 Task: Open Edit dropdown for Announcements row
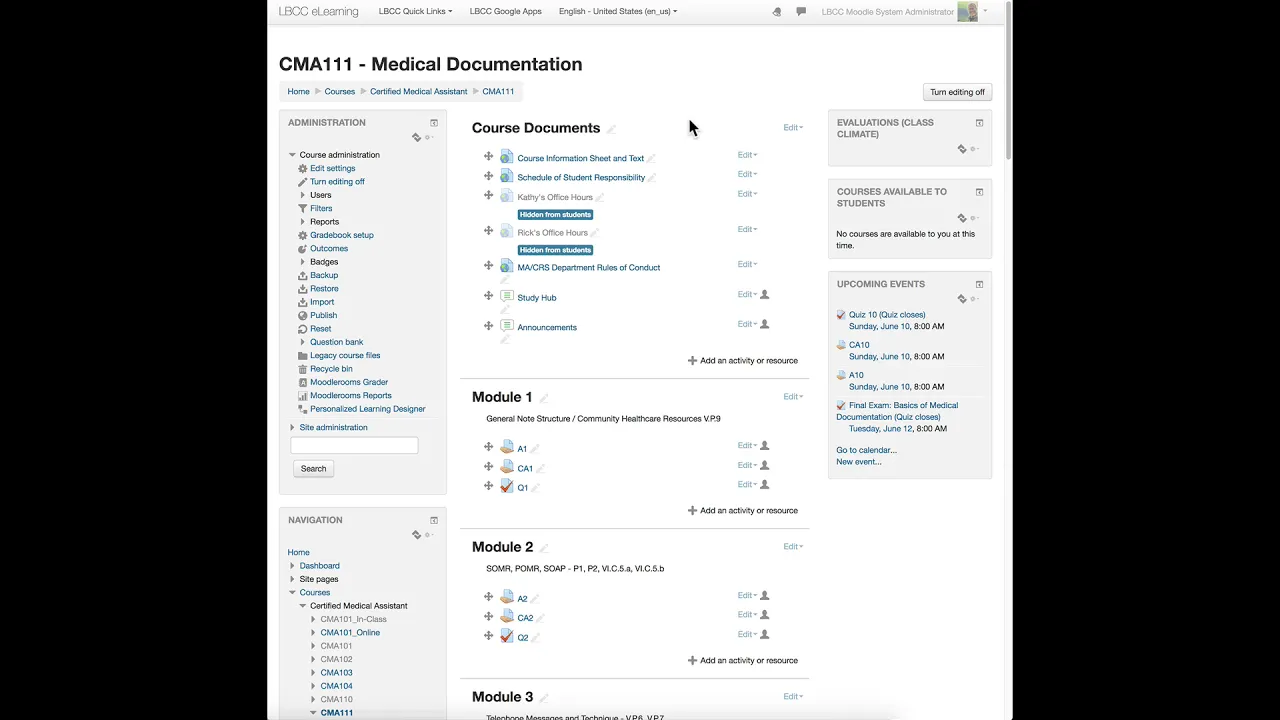pyautogui.click(x=747, y=324)
